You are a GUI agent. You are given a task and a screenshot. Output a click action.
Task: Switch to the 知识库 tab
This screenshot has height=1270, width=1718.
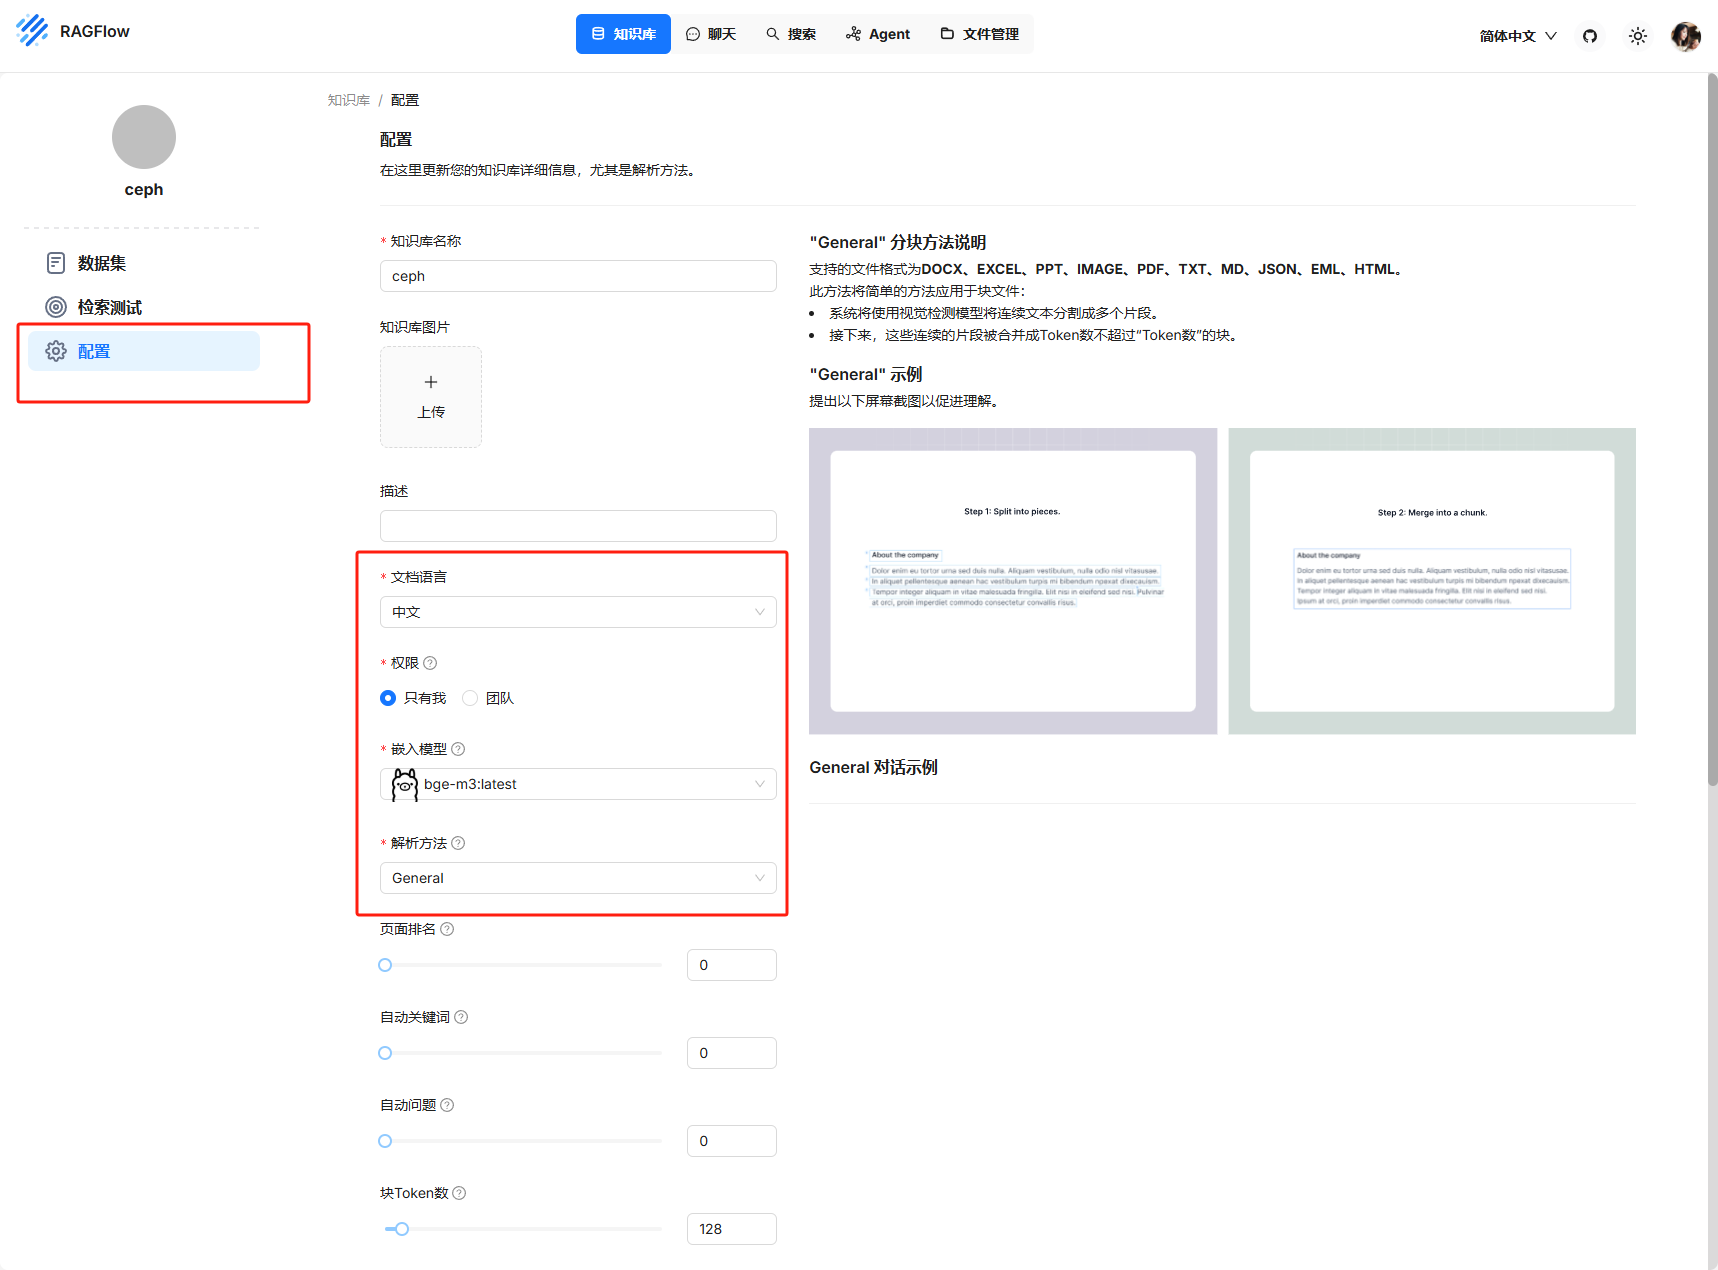pos(623,34)
